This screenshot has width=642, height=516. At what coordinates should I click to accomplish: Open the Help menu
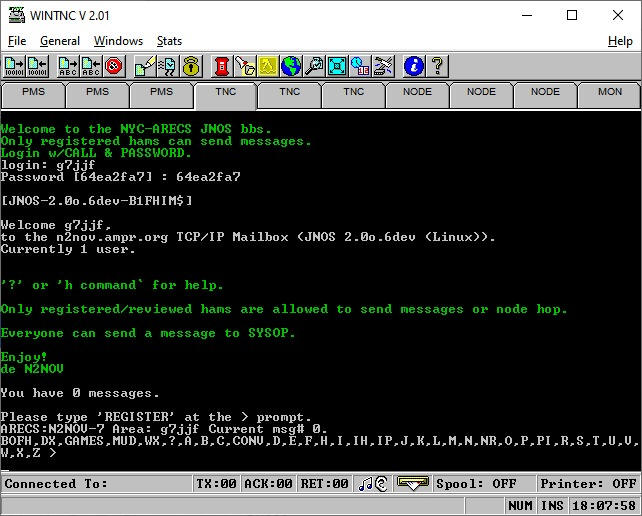620,41
